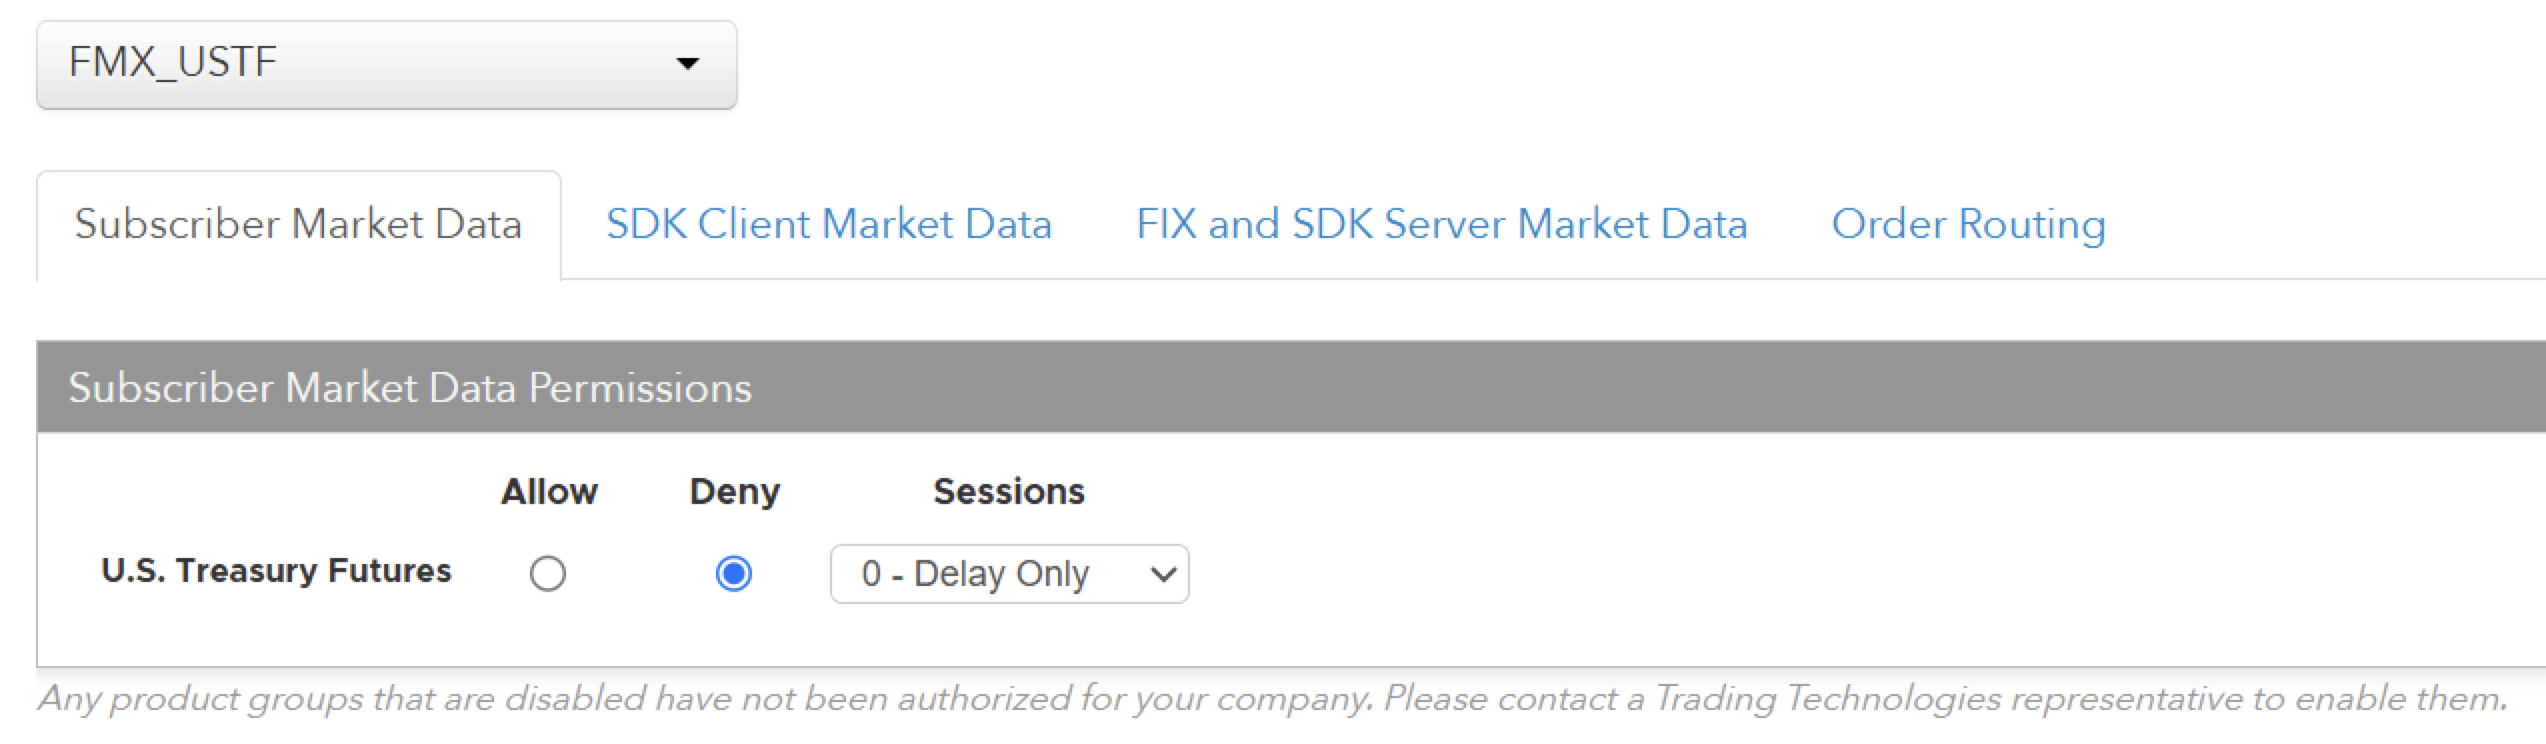
Task: Click the Subscriber Market Data Permissions header bar
Action: (1291, 387)
